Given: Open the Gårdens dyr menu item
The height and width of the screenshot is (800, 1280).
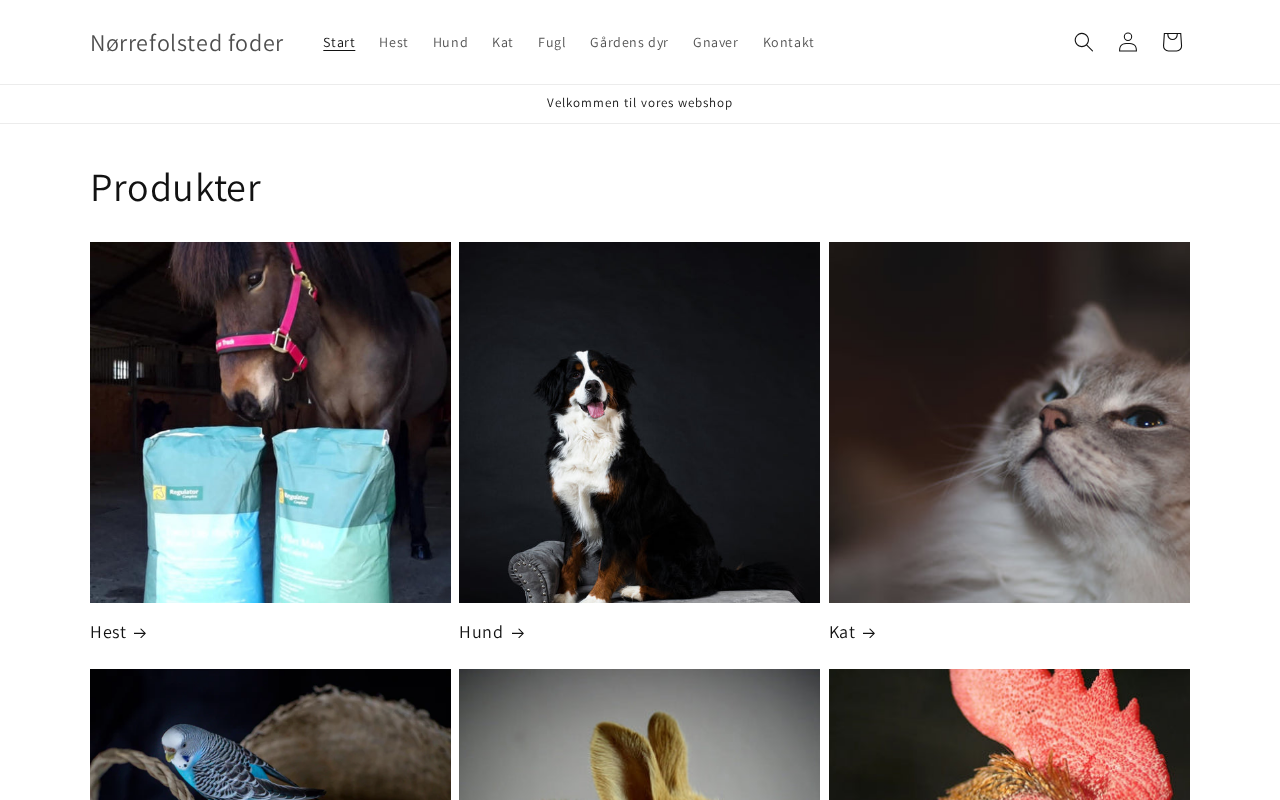Looking at the screenshot, I should (629, 42).
